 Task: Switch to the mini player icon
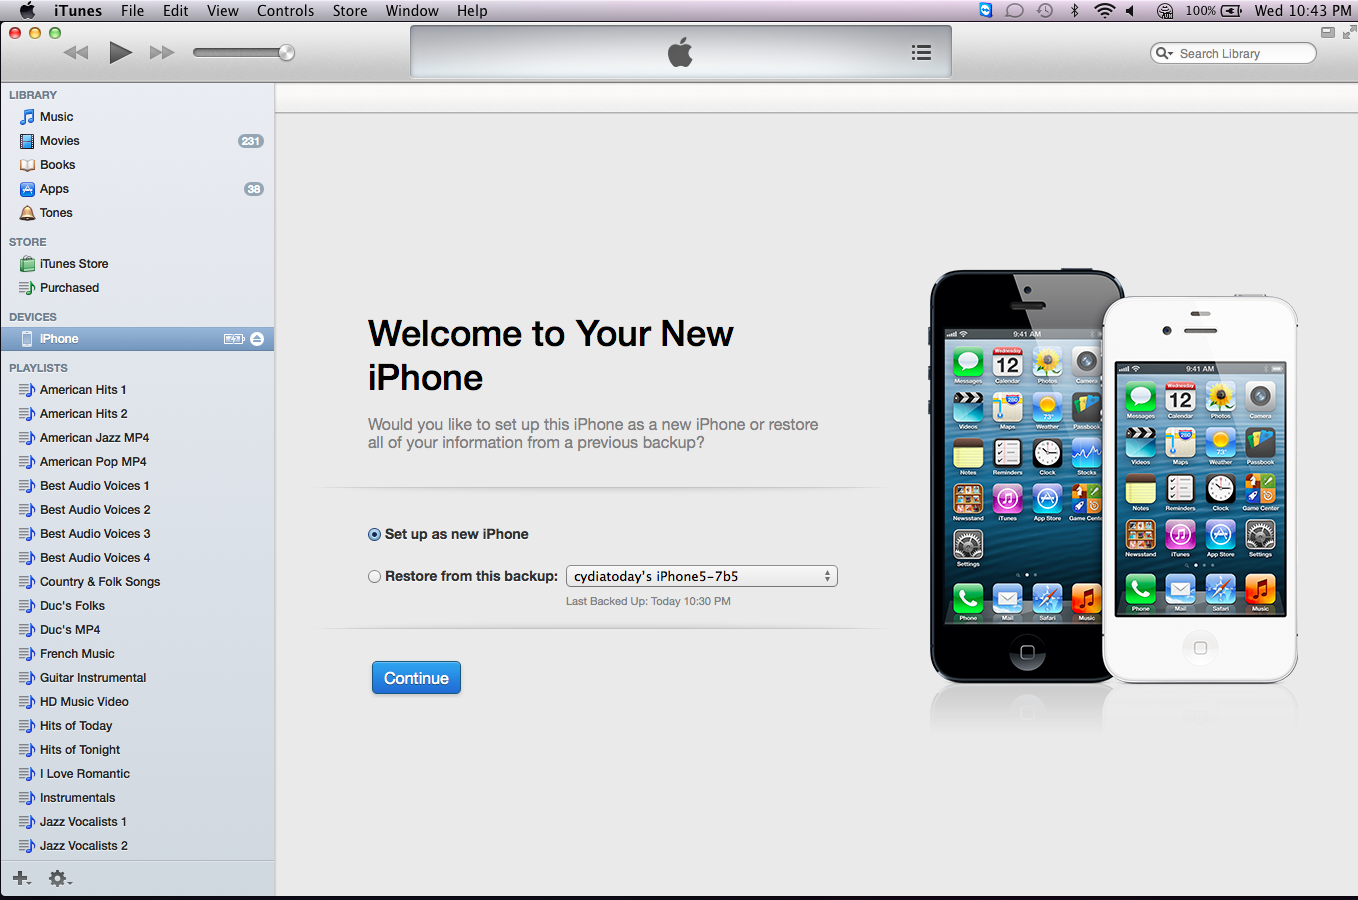click(x=1328, y=32)
